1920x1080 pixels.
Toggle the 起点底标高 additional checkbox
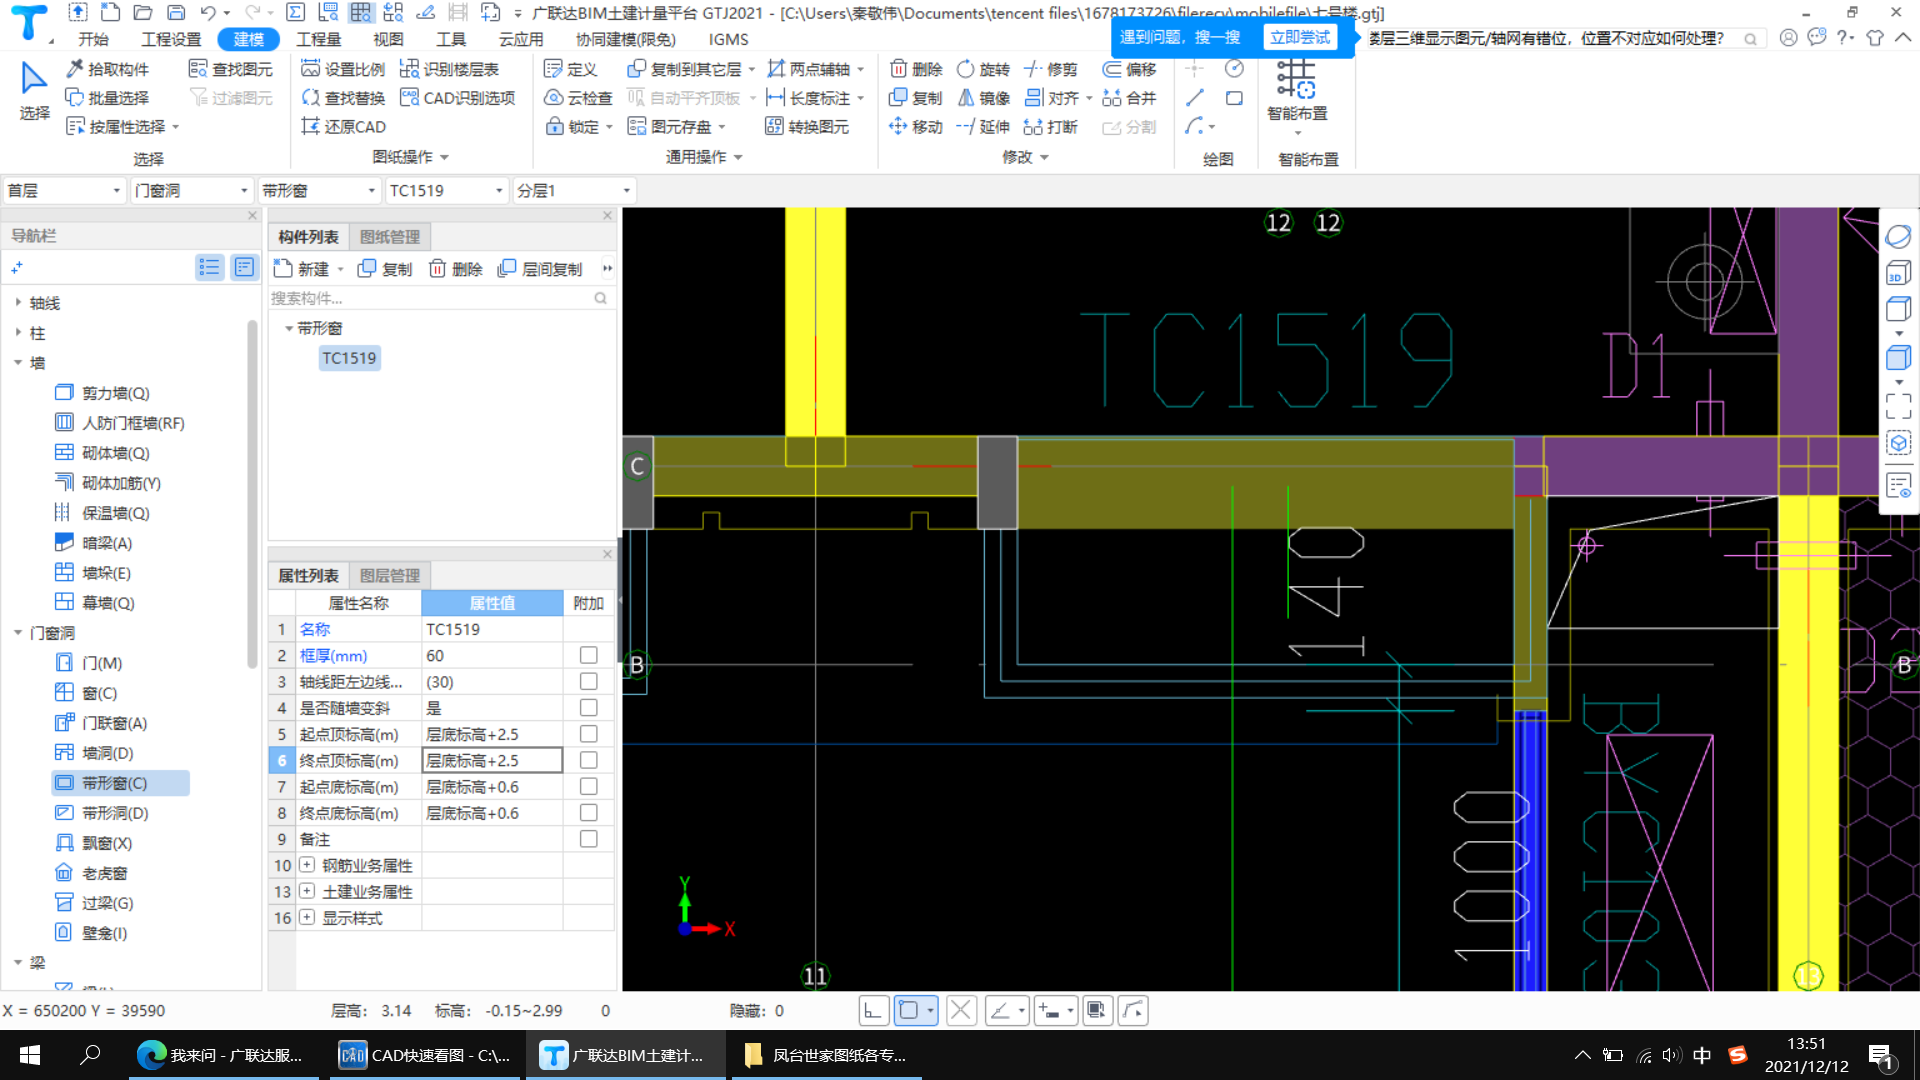(x=589, y=787)
